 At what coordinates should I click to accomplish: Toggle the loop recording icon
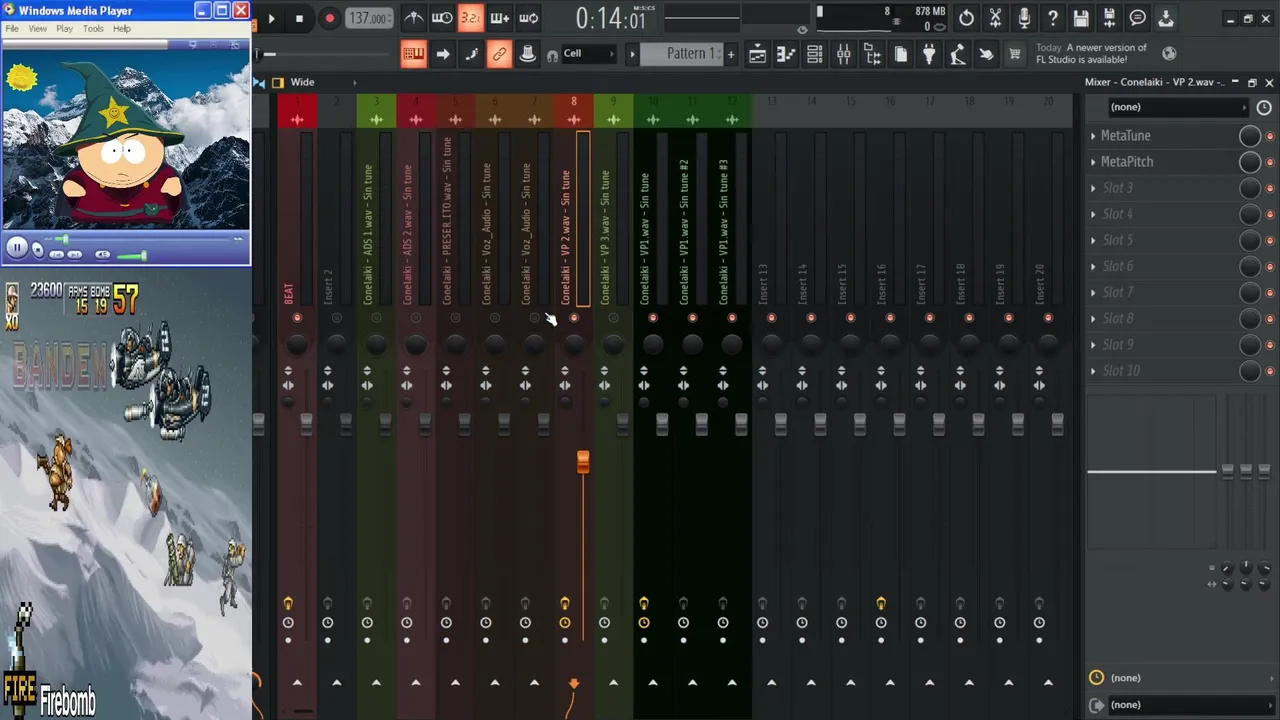click(528, 18)
